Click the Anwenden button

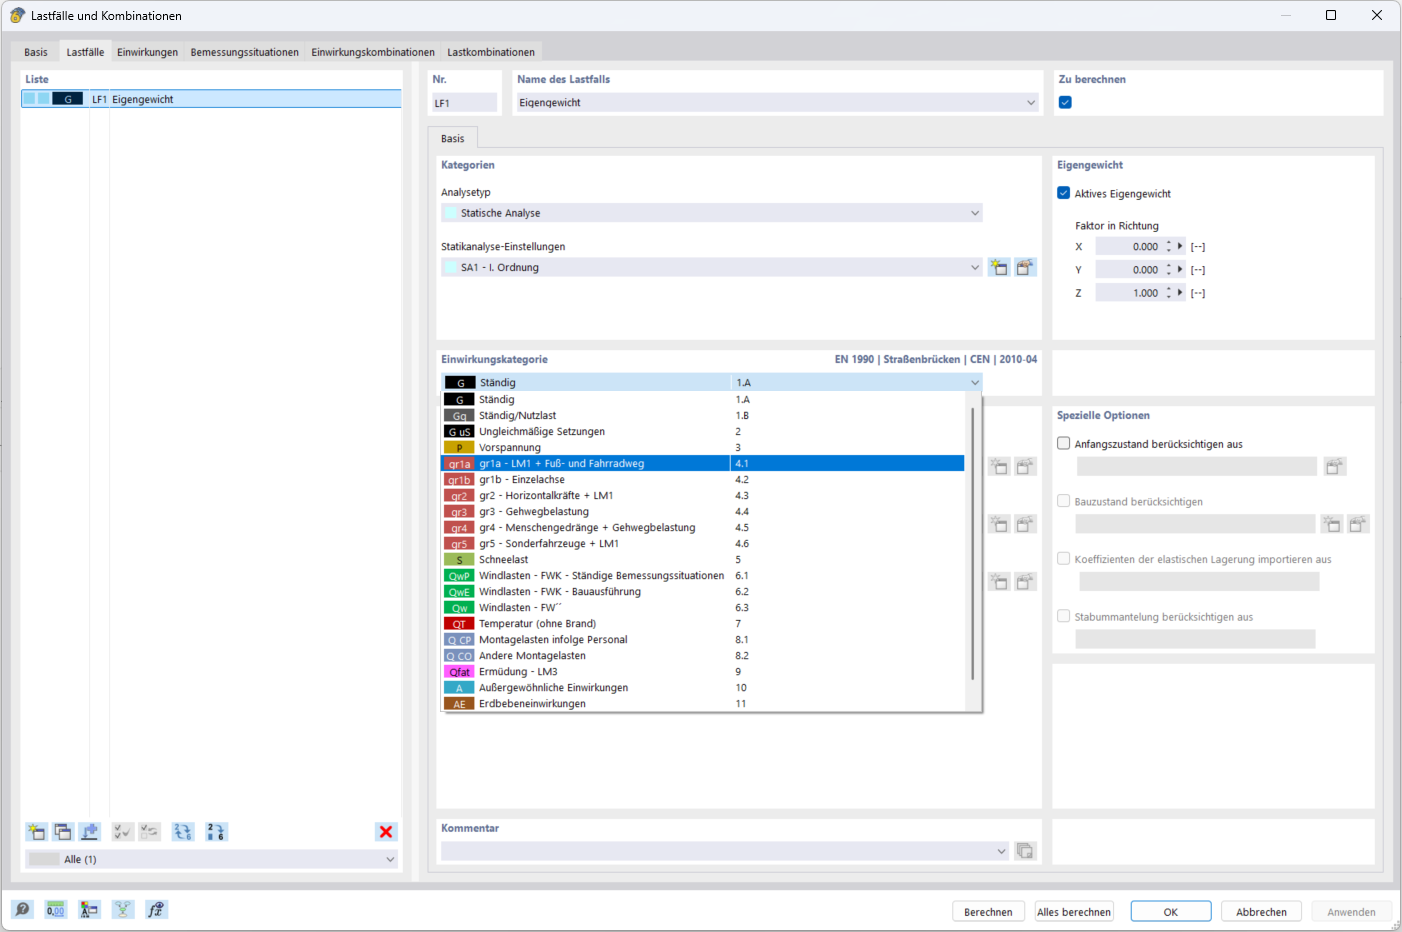pyautogui.click(x=1351, y=911)
